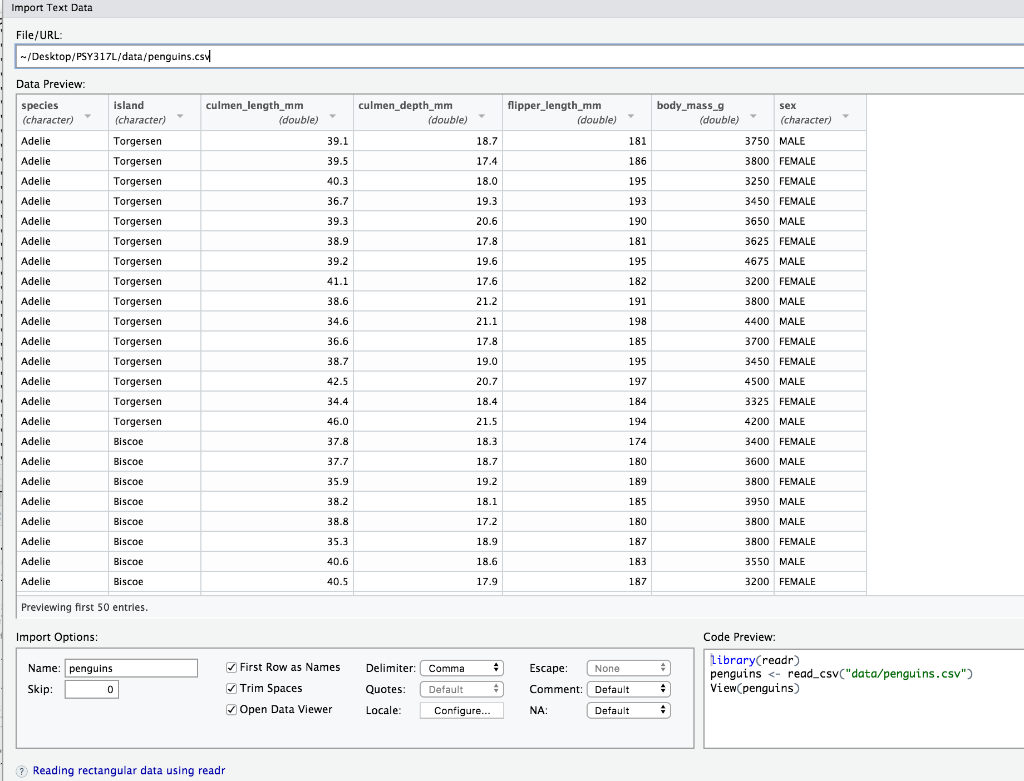Image resolution: width=1024 pixels, height=781 pixels.
Task: Open the Quotes dropdown
Action: click(x=461, y=688)
